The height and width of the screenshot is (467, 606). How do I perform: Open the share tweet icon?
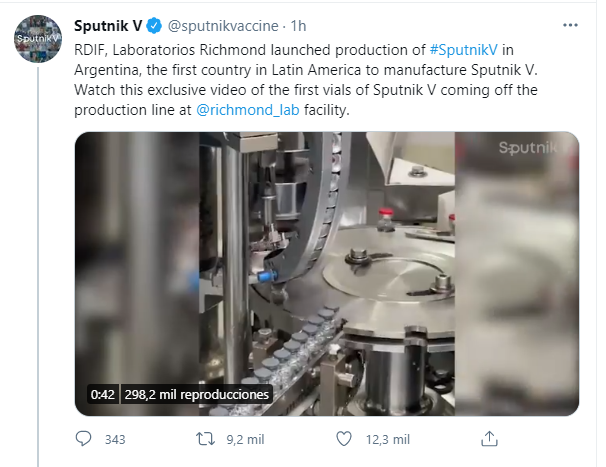coord(489,439)
